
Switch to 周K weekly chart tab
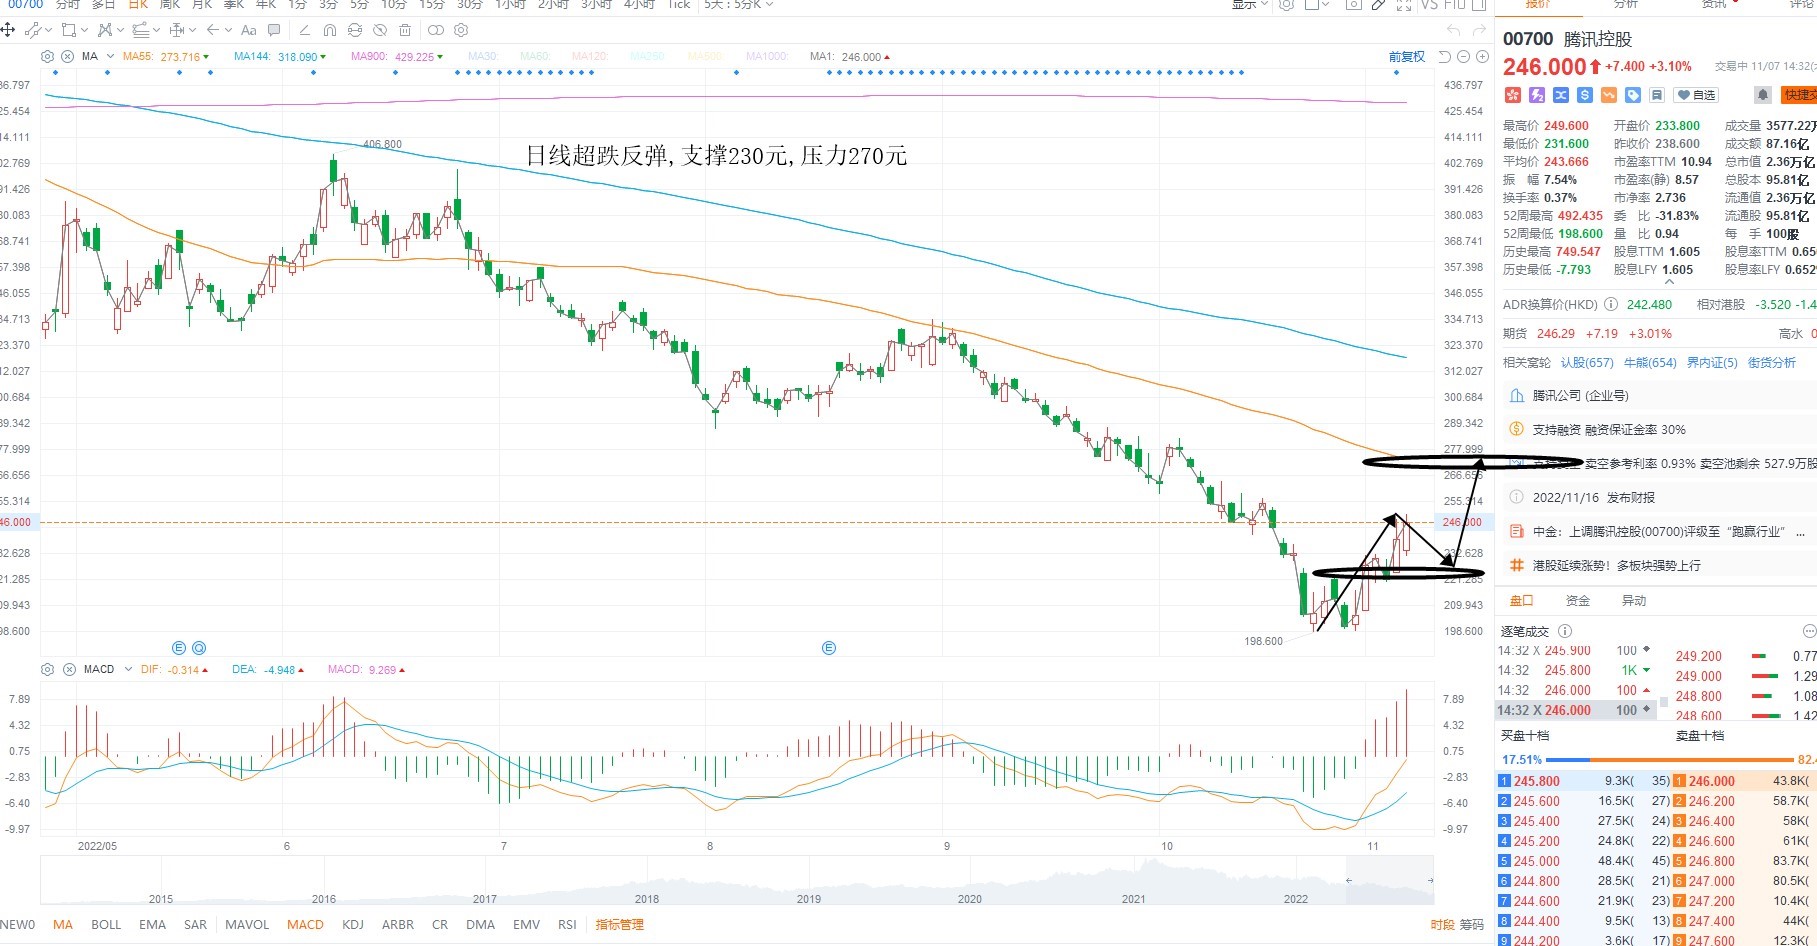pyautogui.click(x=170, y=4)
